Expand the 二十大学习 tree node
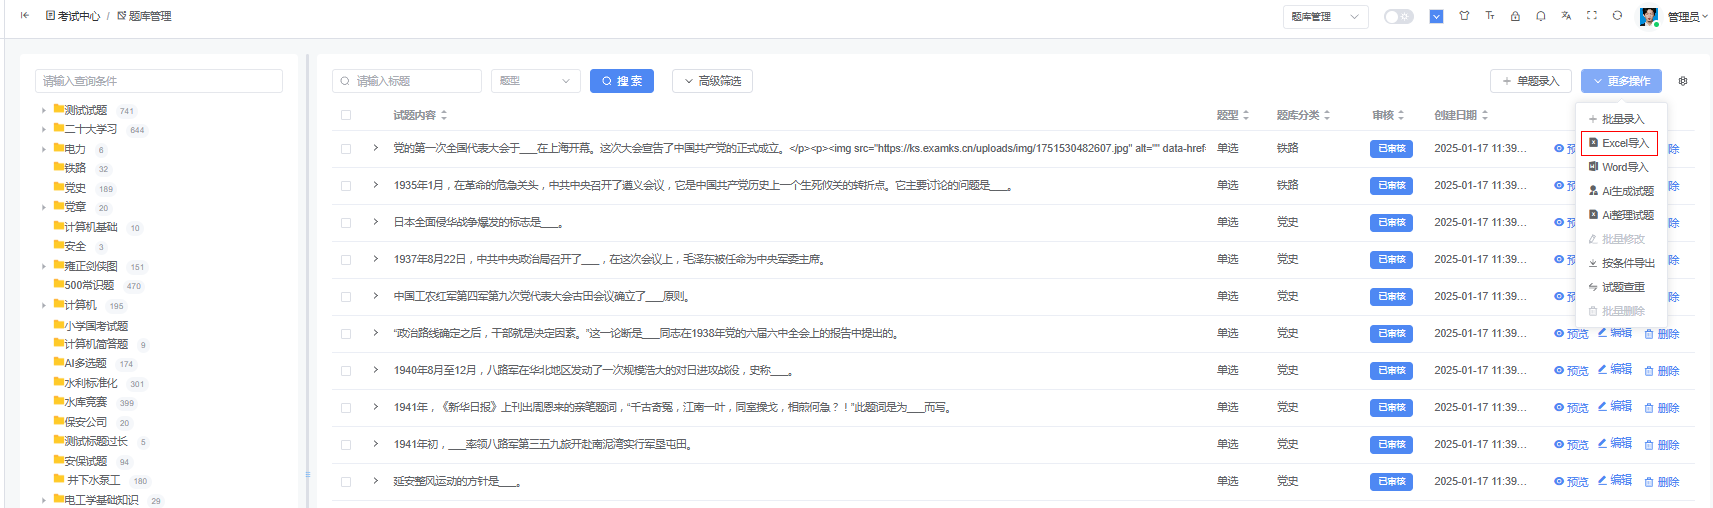The image size is (1713, 508). click(x=44, y=130)
